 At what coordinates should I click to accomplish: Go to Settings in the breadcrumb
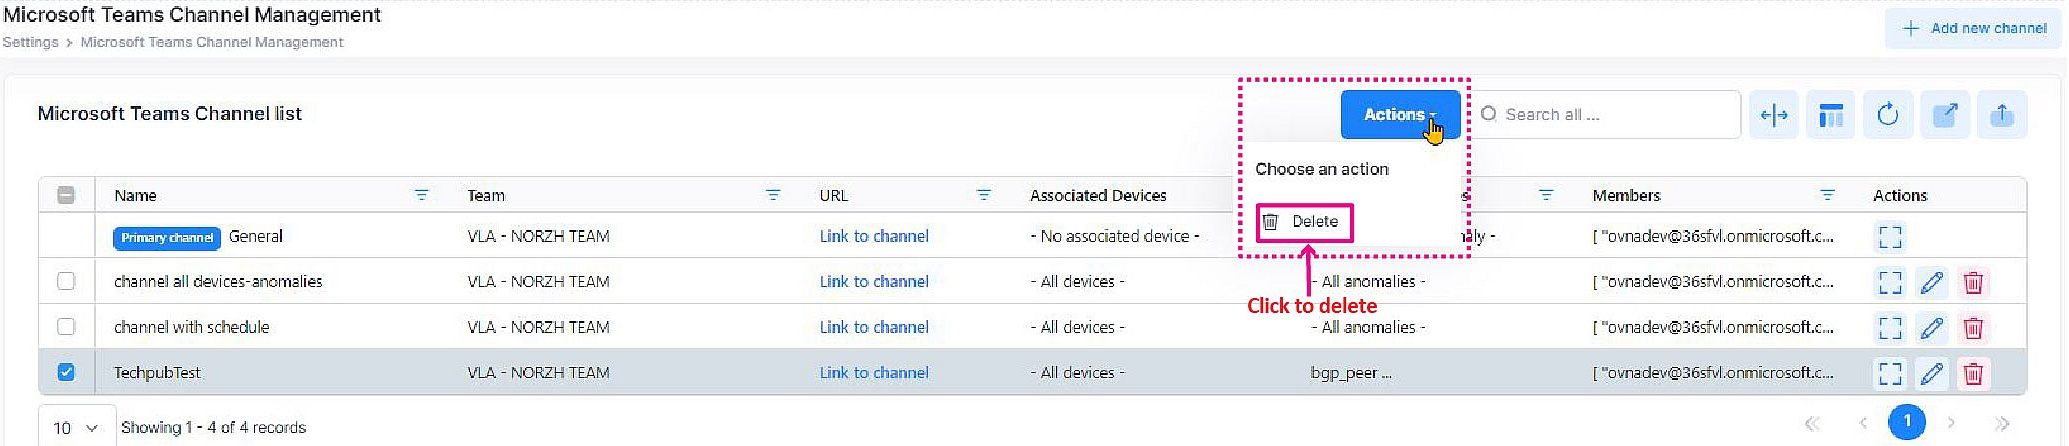pyautogui.click(x=30, y=42)
